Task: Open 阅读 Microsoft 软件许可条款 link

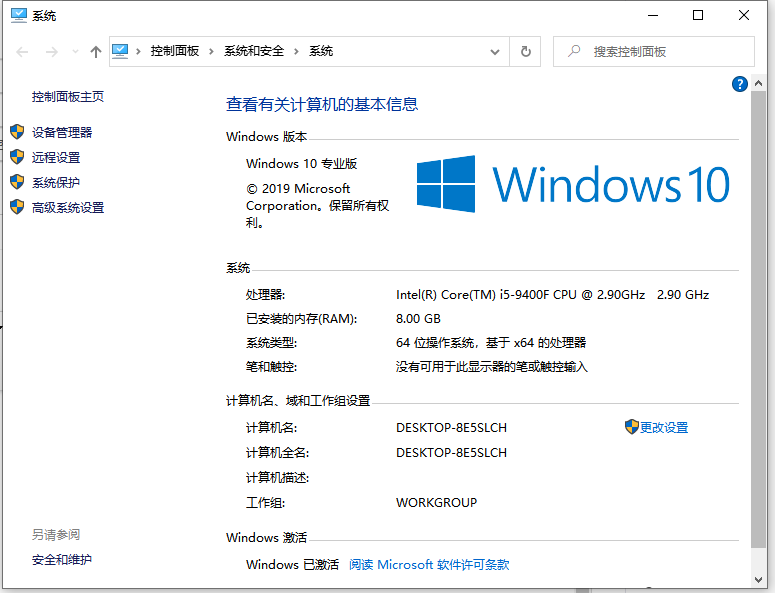Action: [x=429, y=565]
